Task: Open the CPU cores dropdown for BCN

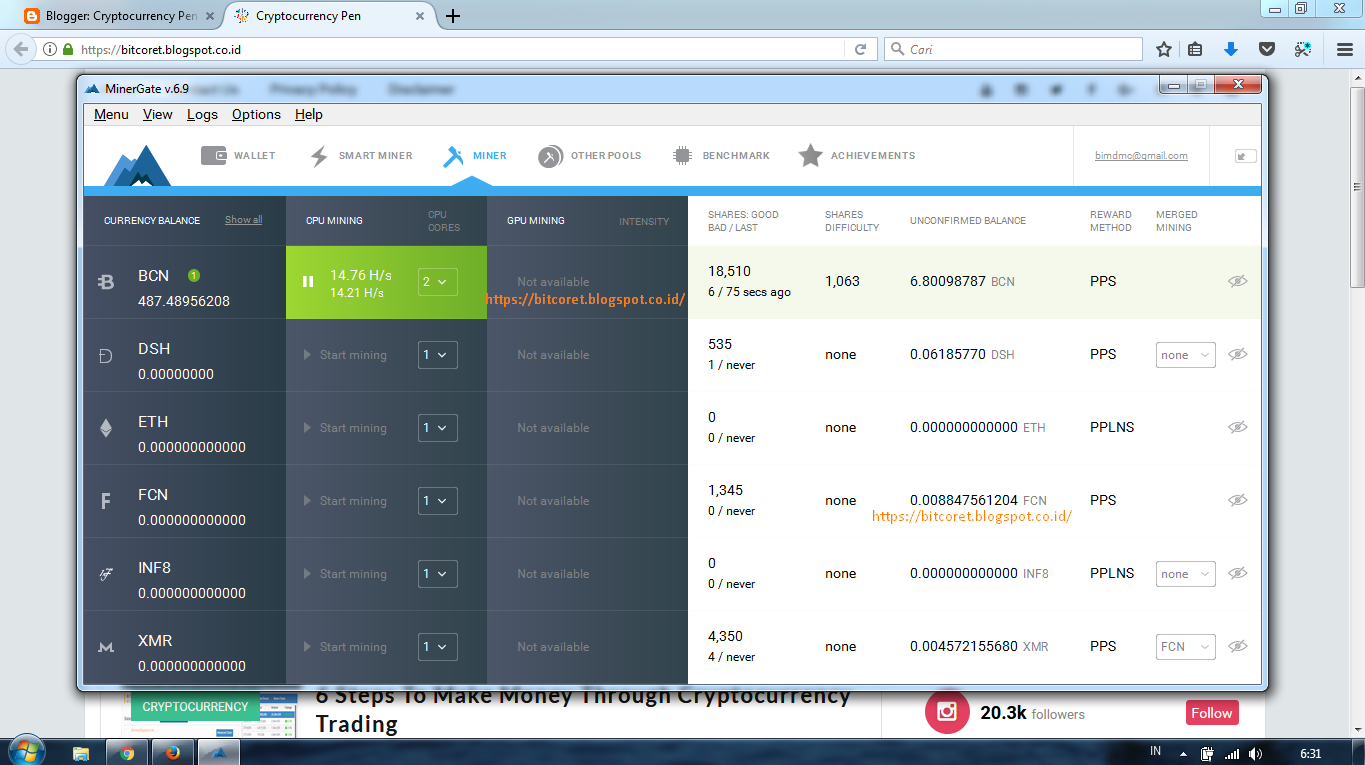Action: [x=437, y=281]
